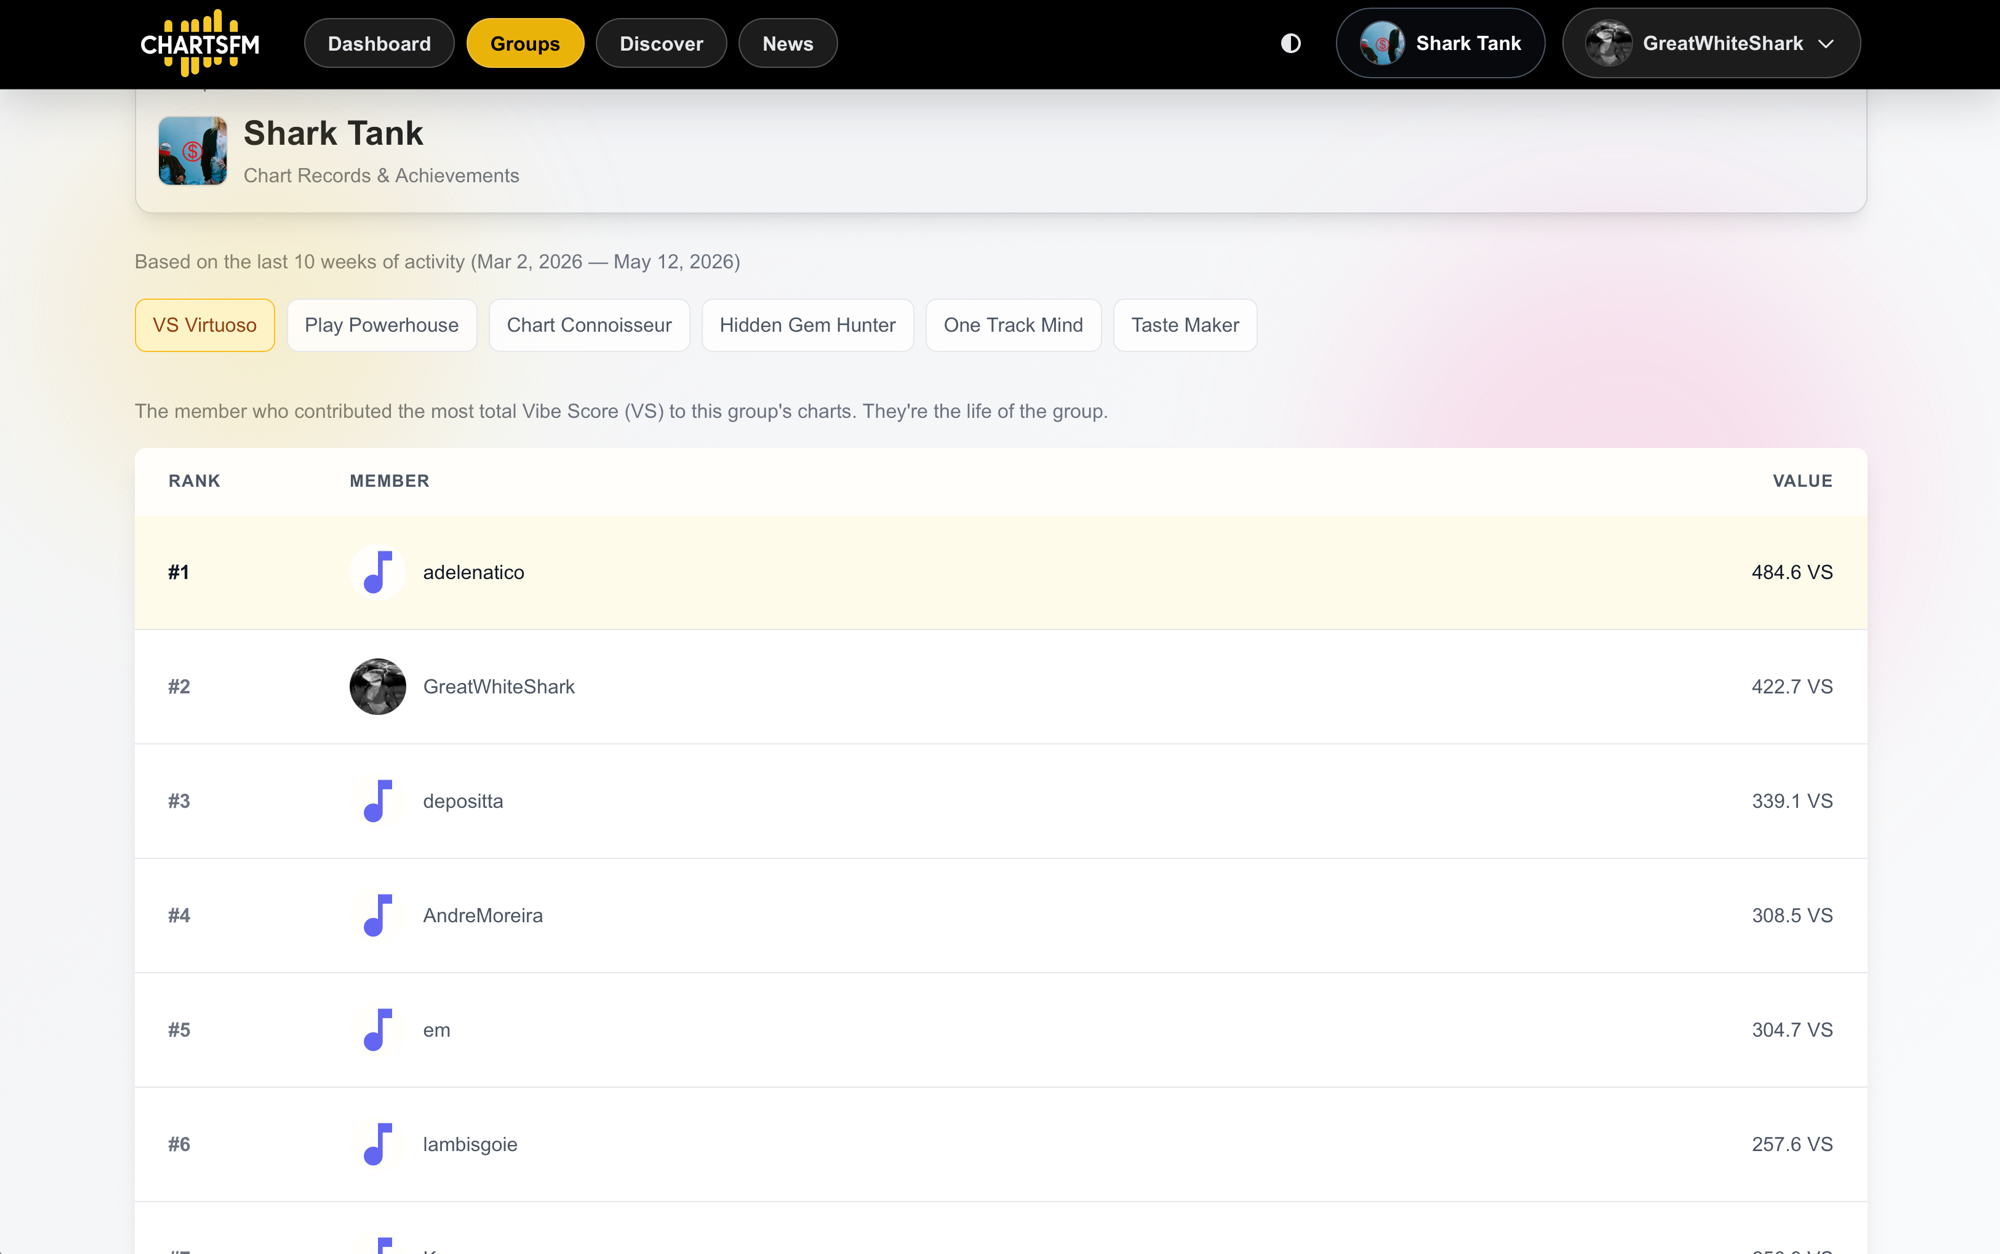Viewport: 2000px width, 1254px height.
Task: Click the #6 rank cell
Action: tap(179, 1145)
